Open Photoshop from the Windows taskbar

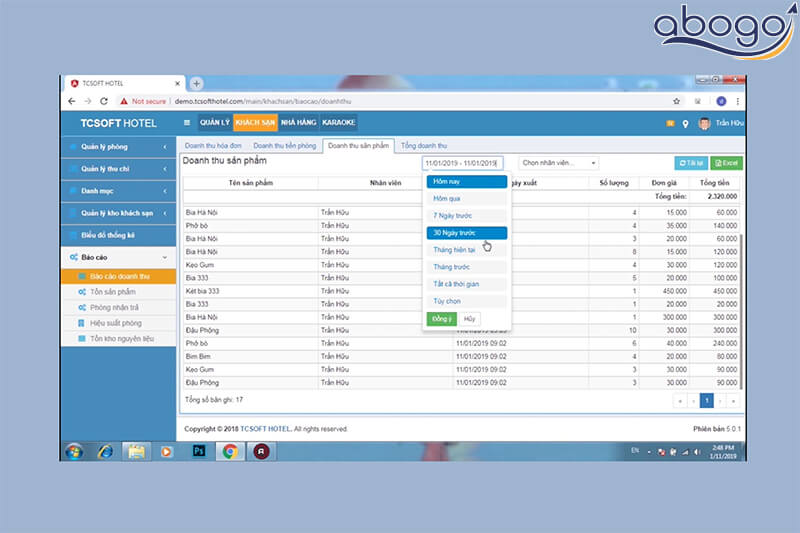[x=199, y=450]
